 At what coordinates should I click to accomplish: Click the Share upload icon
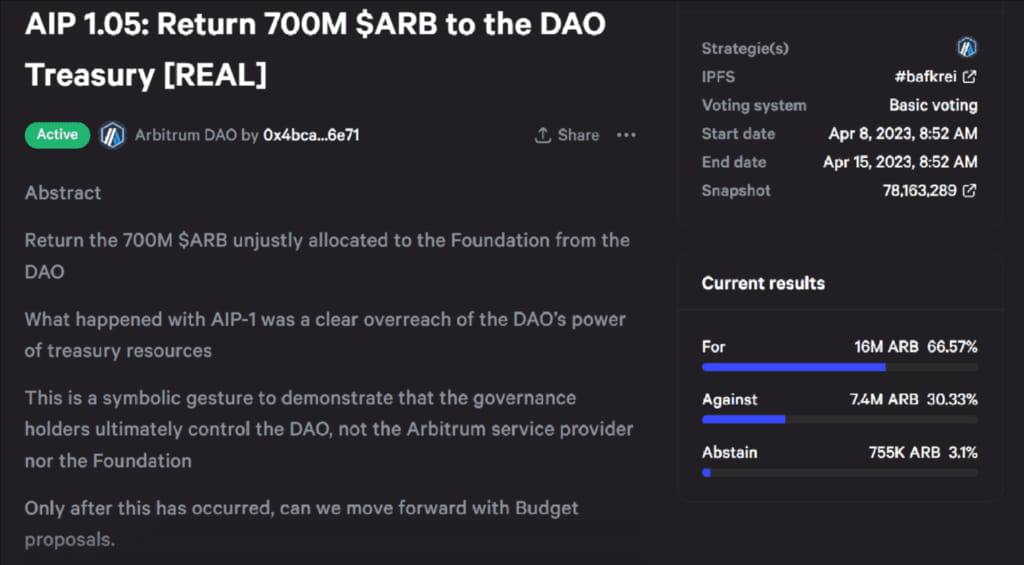[x=543, y=135]
